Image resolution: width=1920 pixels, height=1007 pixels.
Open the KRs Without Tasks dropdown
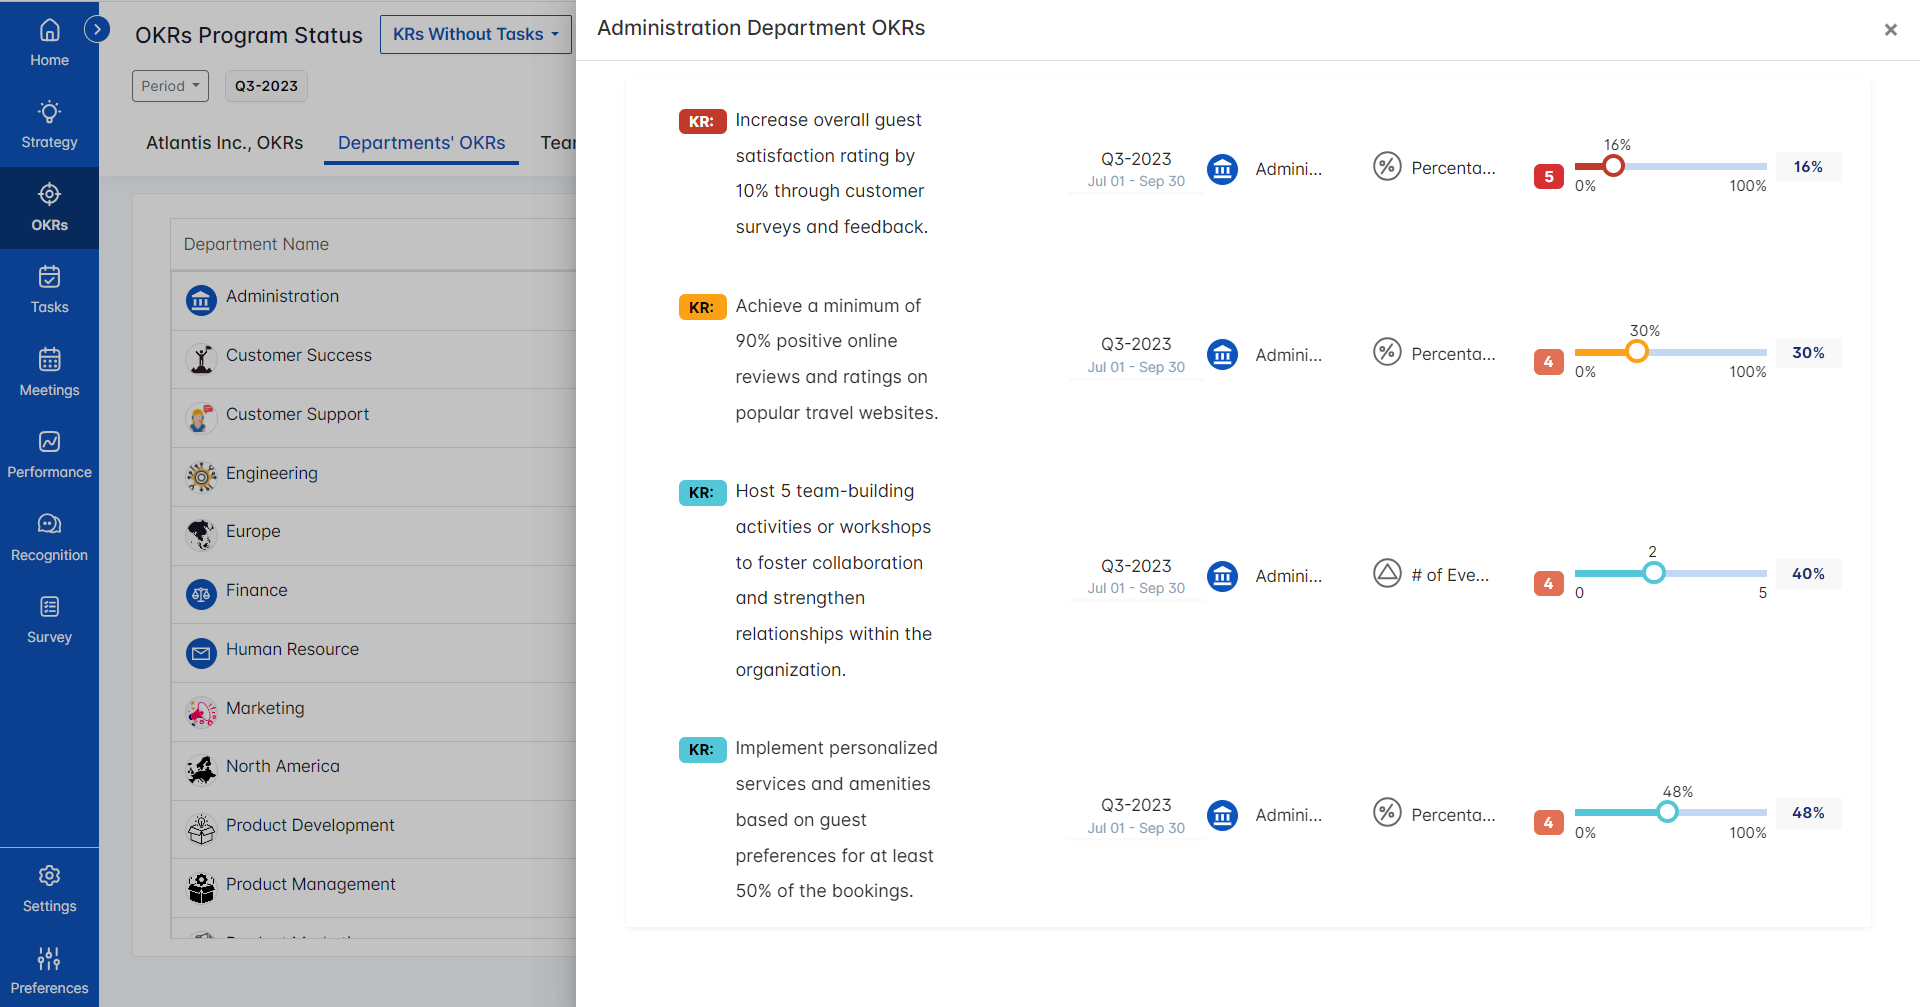coord(475,34)
